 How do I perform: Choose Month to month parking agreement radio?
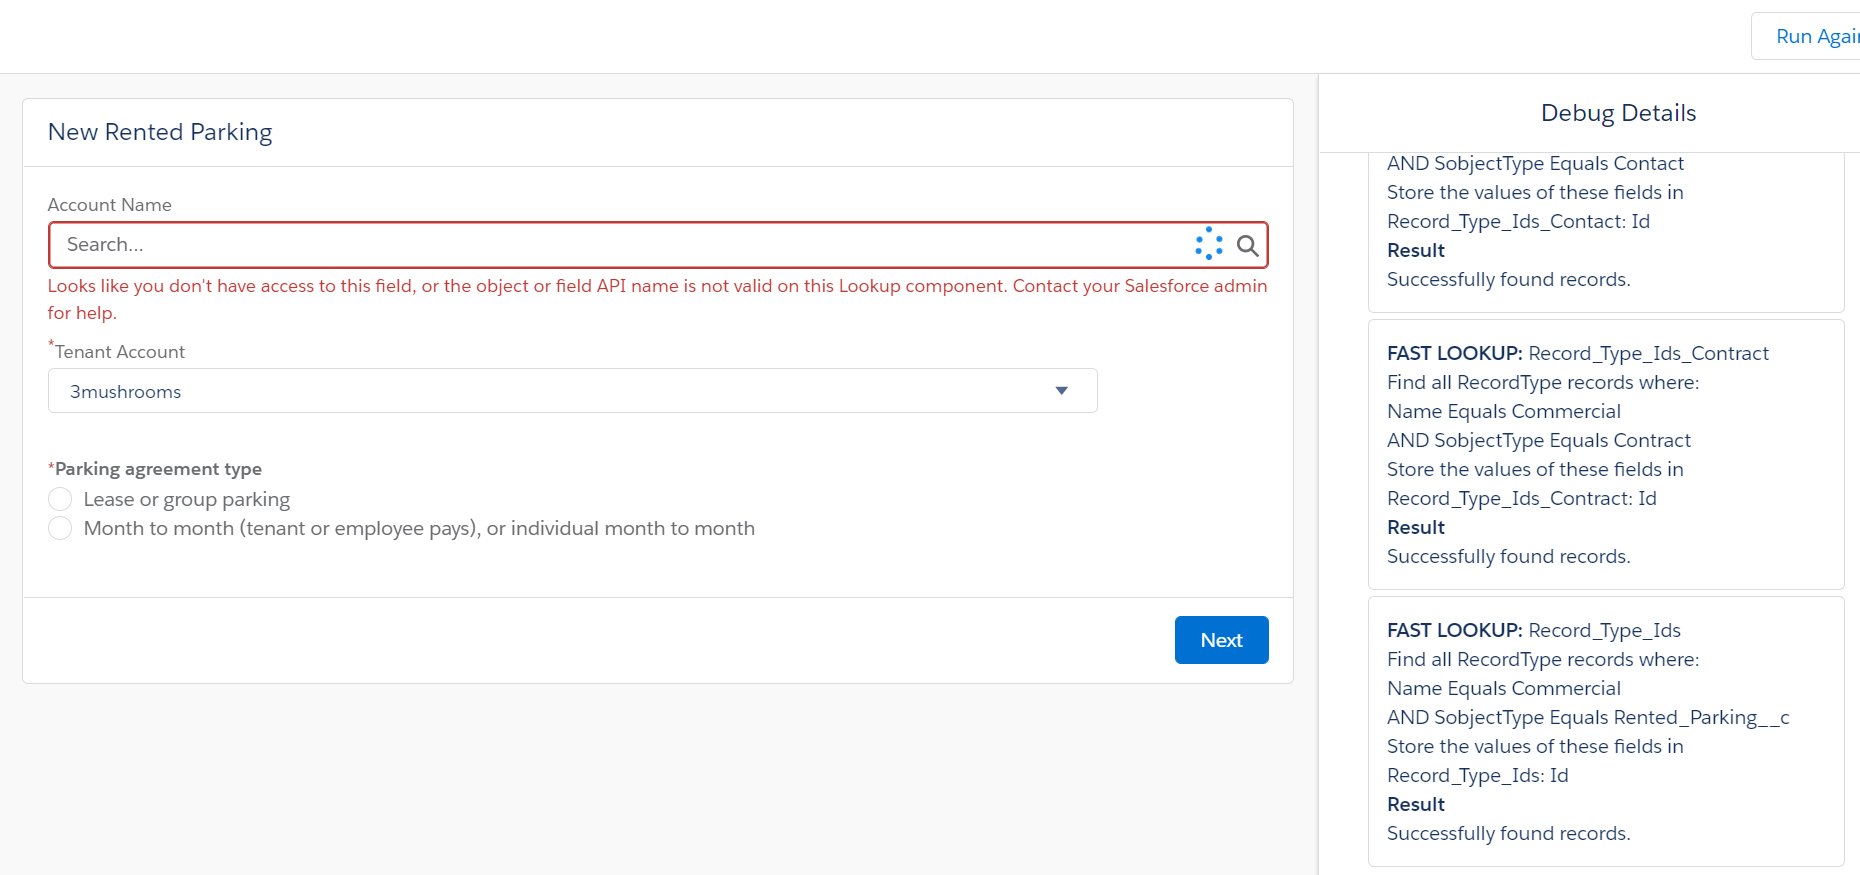(61, 528)
